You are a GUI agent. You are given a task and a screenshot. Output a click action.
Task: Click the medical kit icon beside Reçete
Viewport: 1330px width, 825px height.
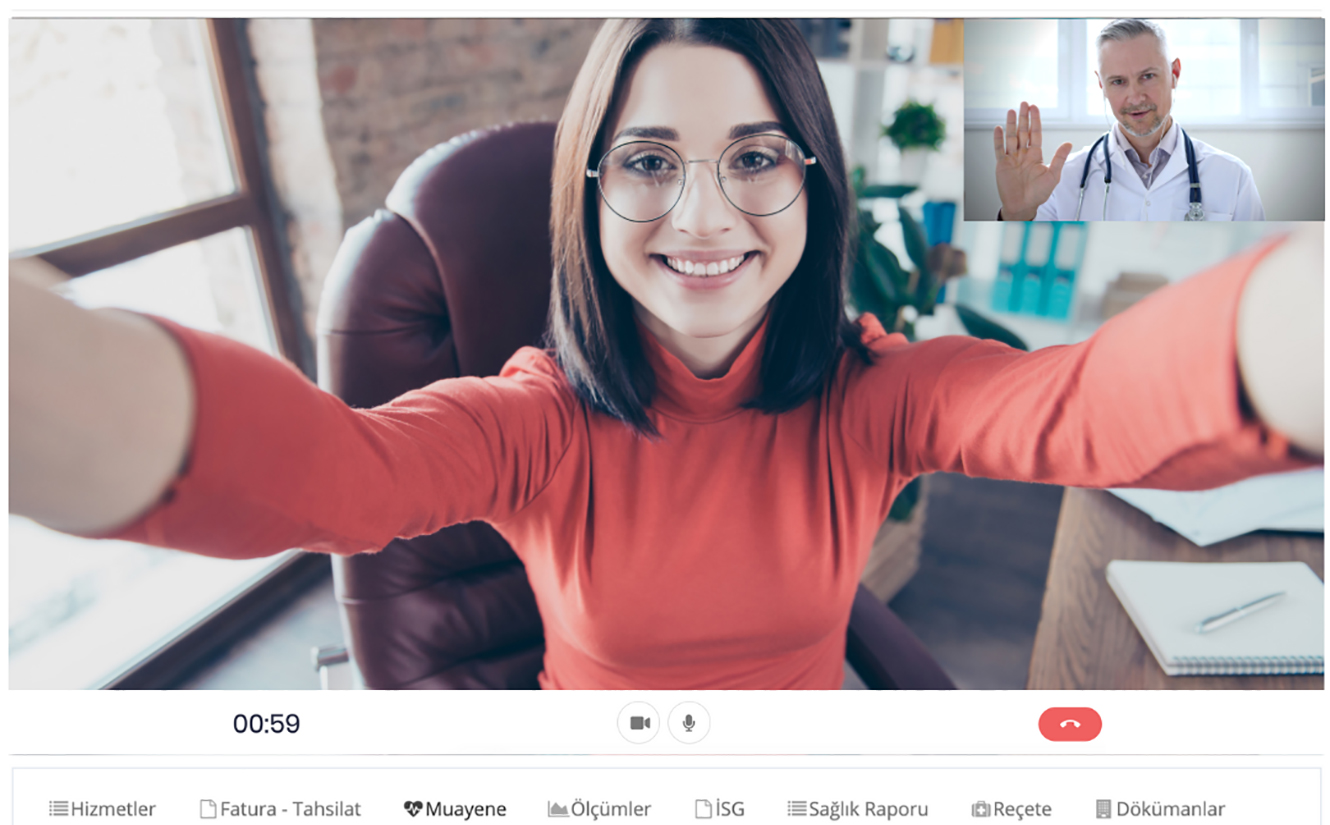click(x=981, y=809)
